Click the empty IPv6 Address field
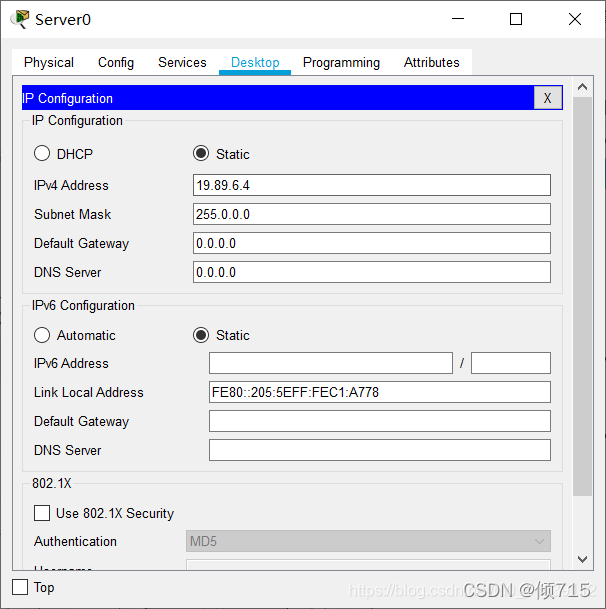The image size is (606, 609). pyautogui.click(x=331, y=363)
